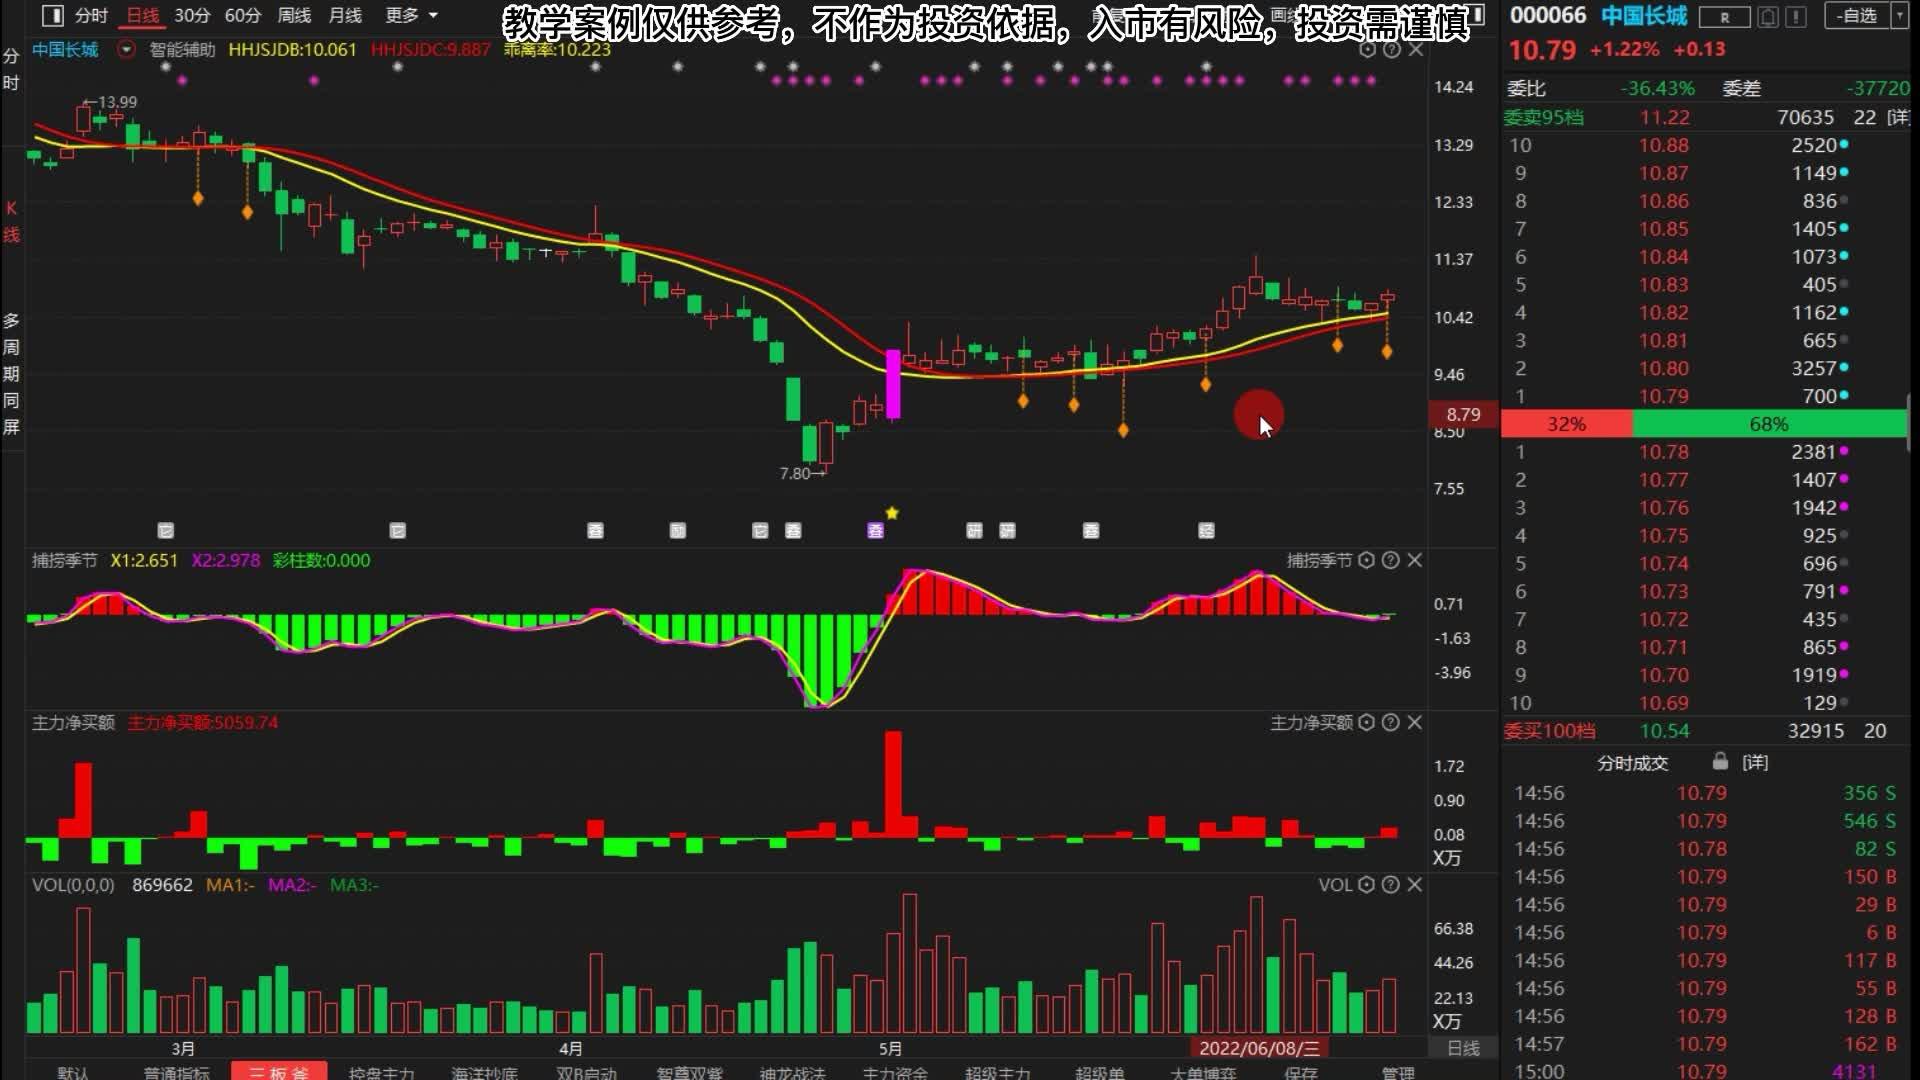Switch to the 60分 period tab
The image size is (1920, 1080).
coord(242,15)
